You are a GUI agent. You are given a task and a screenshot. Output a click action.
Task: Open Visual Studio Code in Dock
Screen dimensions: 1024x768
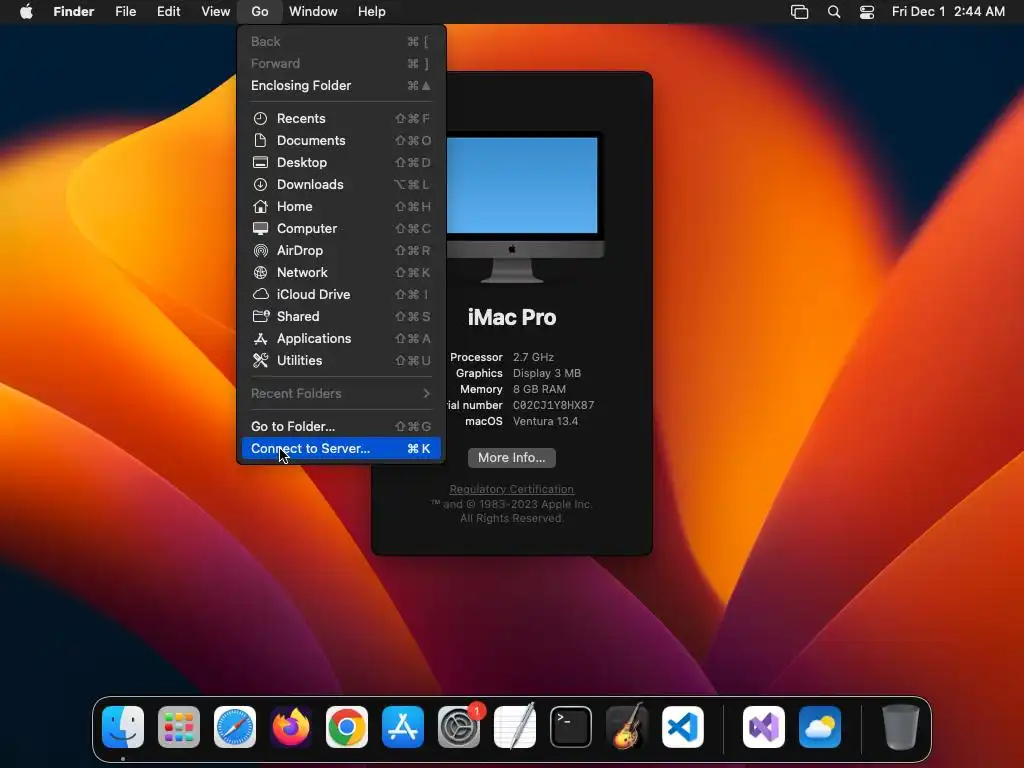pyautogui.click(x=683, y=727)
